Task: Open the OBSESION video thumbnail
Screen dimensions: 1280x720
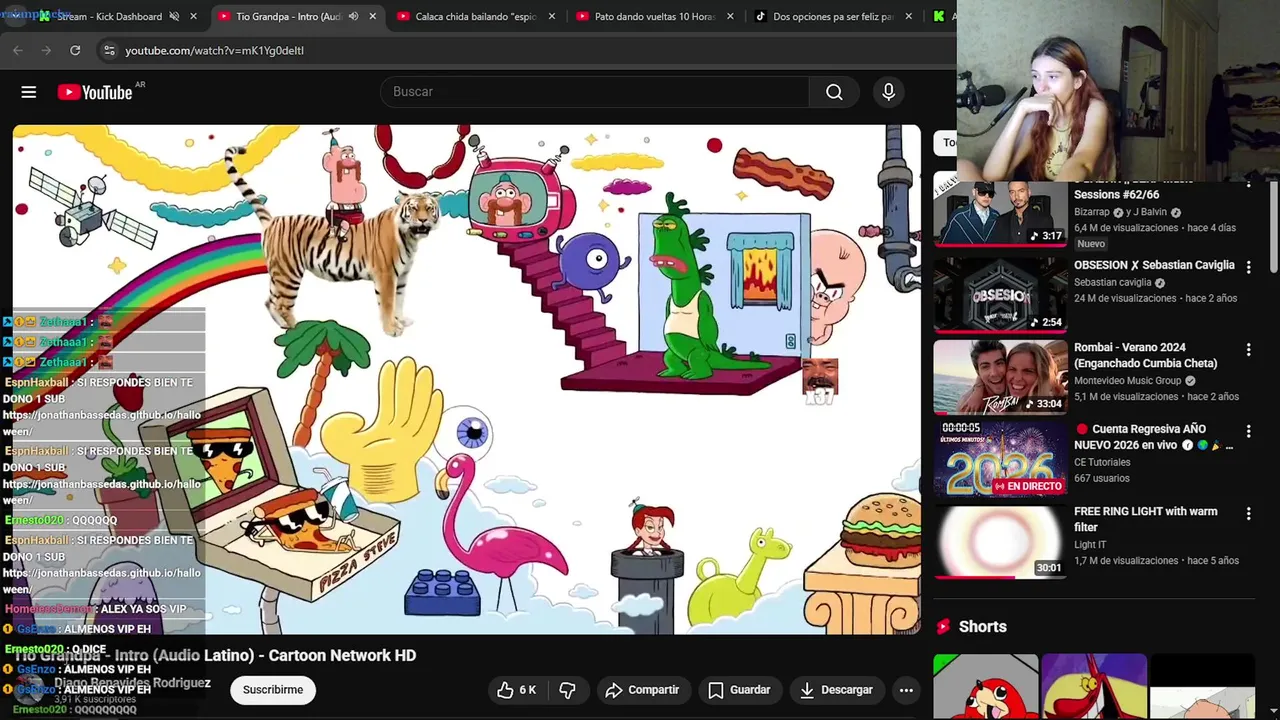Action: tap(1000, 295)
